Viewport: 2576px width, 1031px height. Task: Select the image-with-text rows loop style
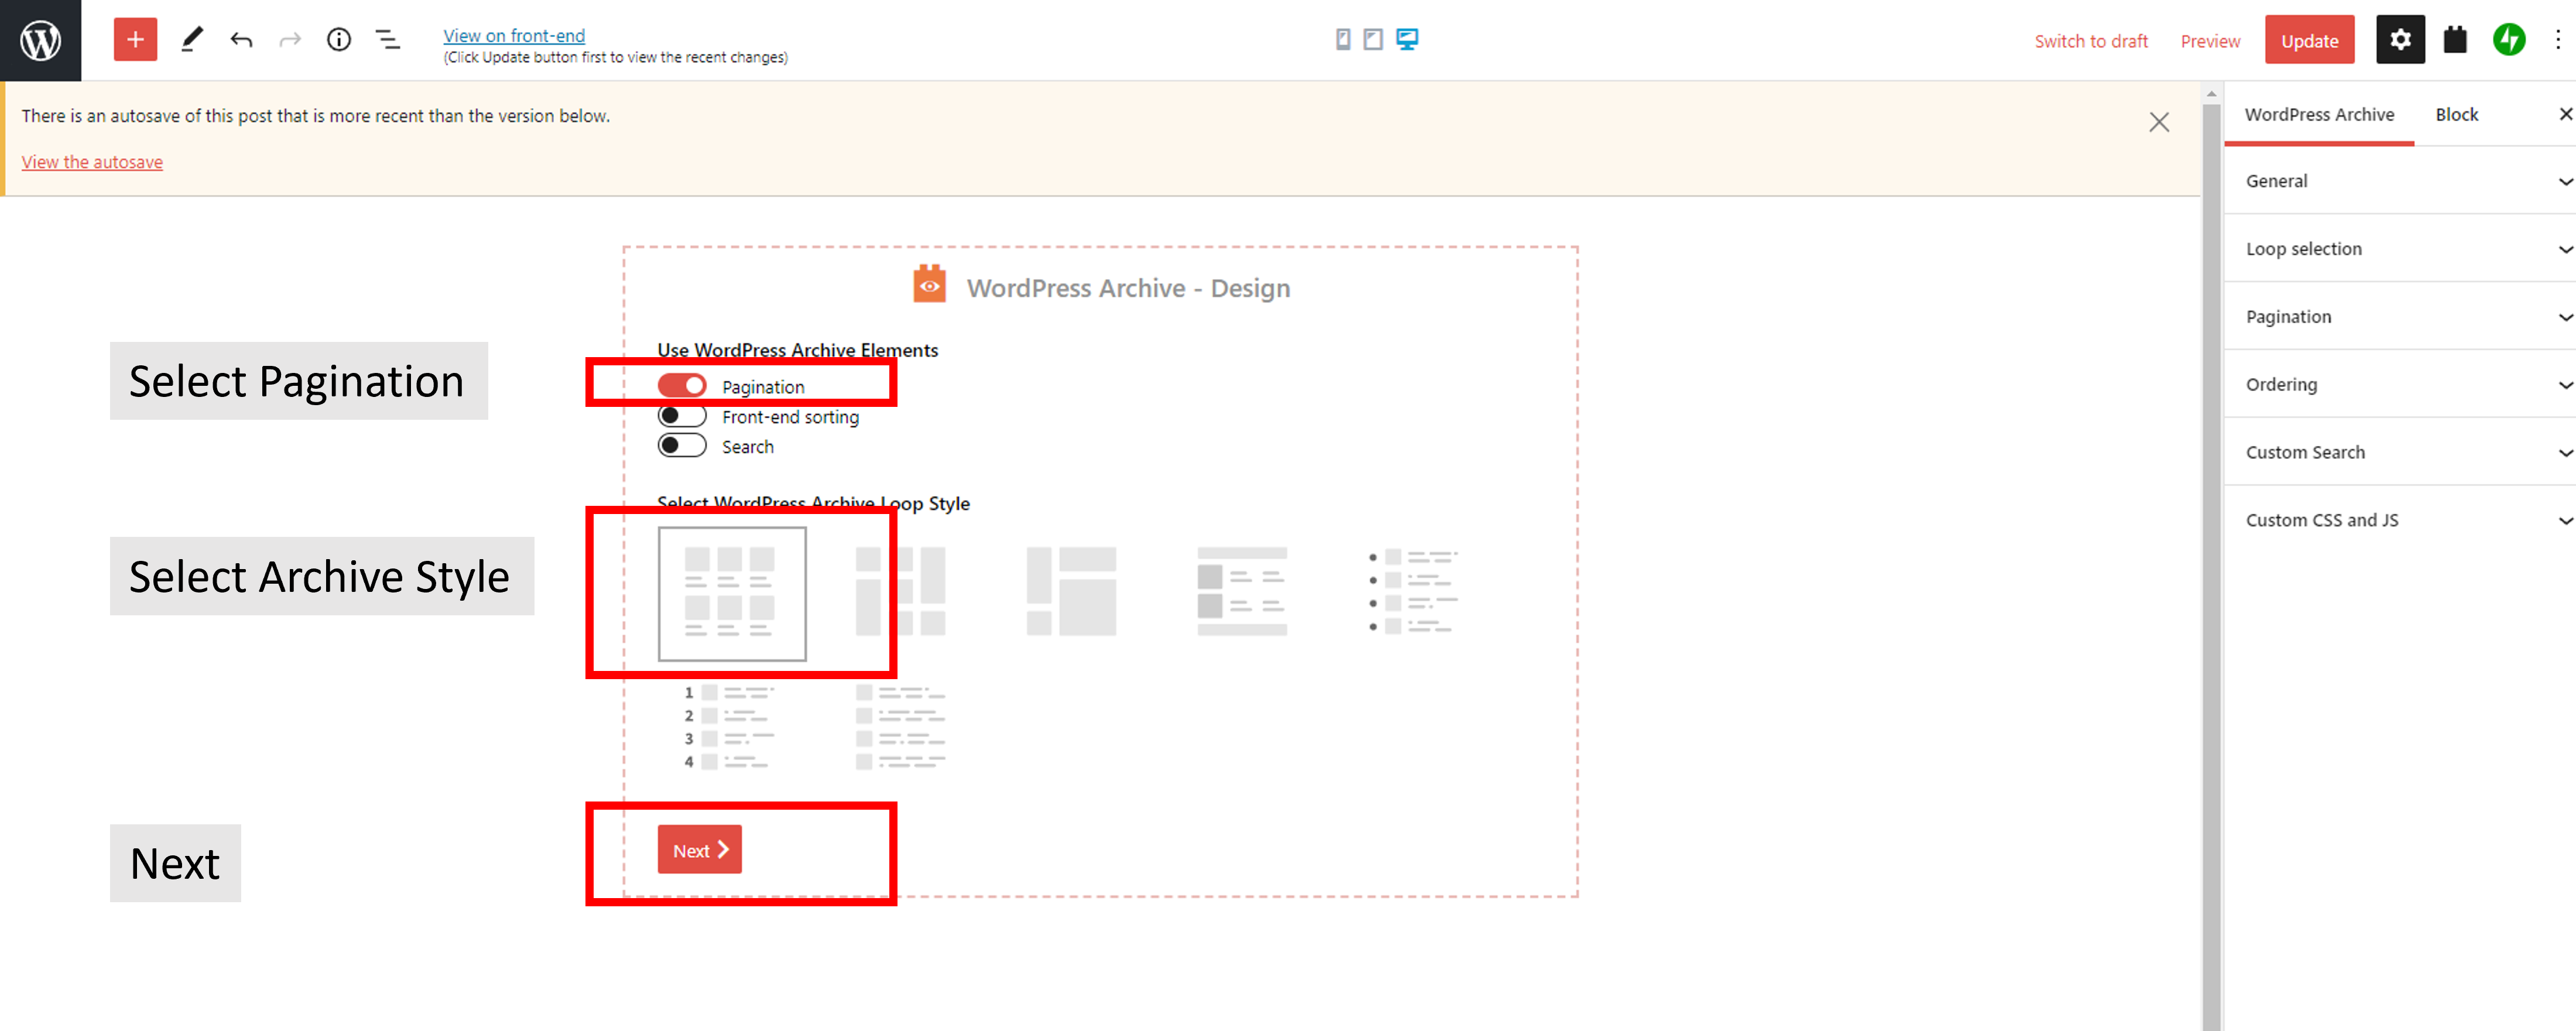(1242, 591)
